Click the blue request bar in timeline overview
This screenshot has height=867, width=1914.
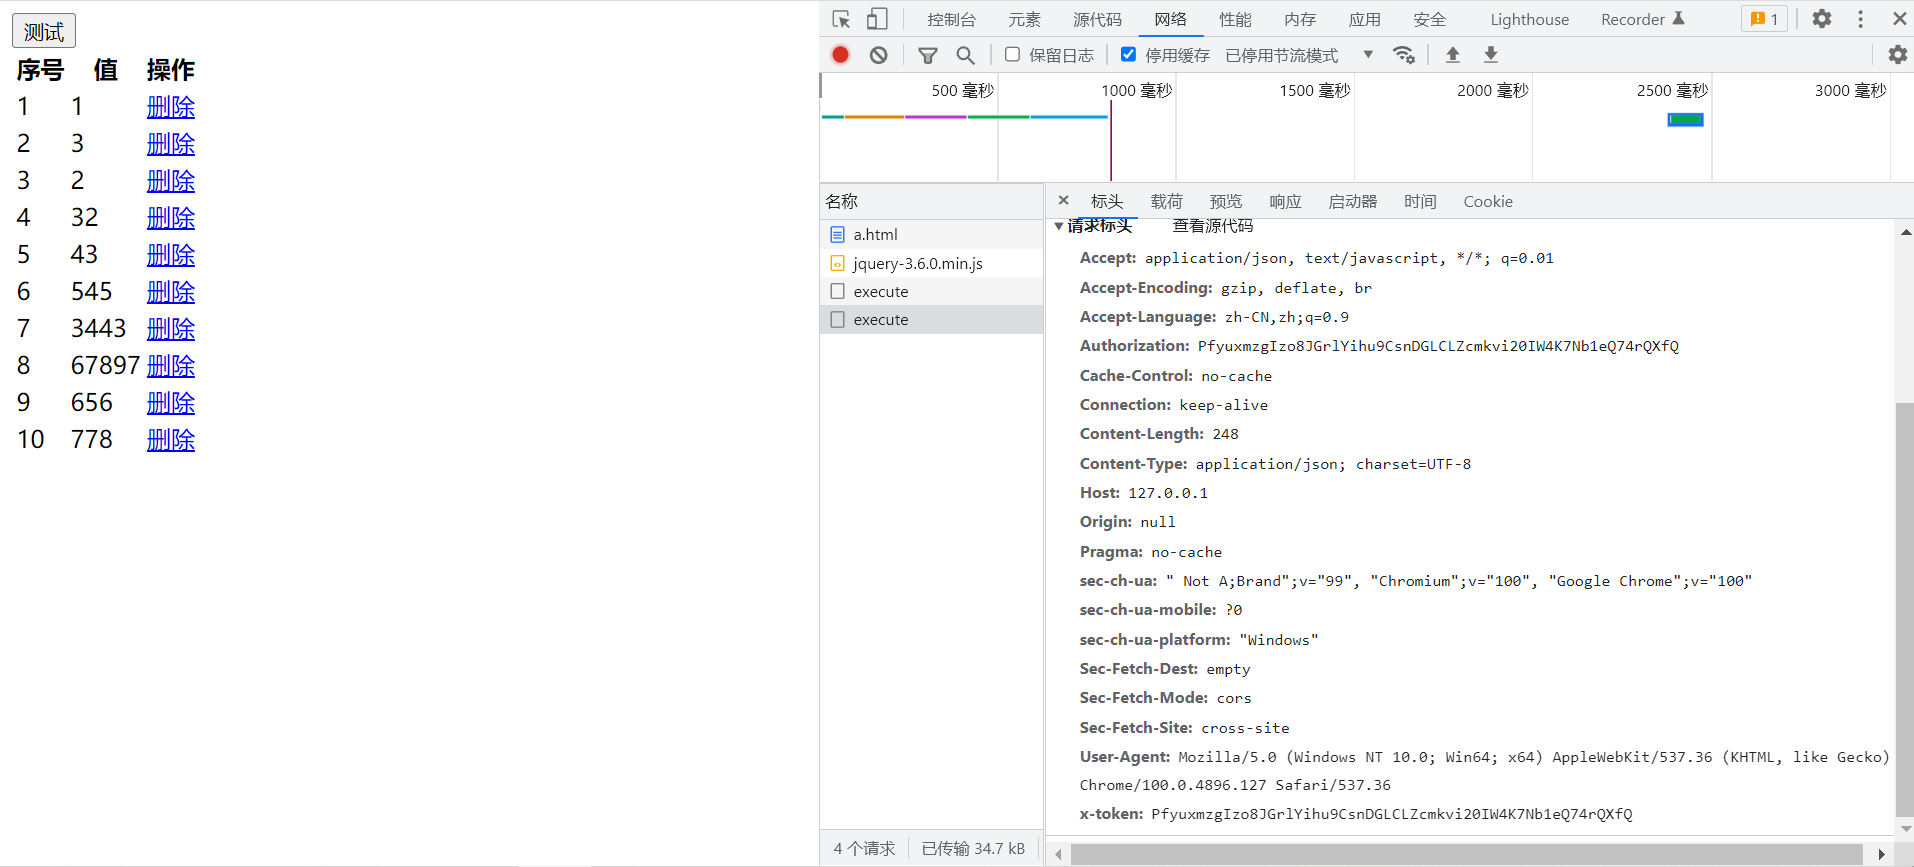pos(1685,119)
